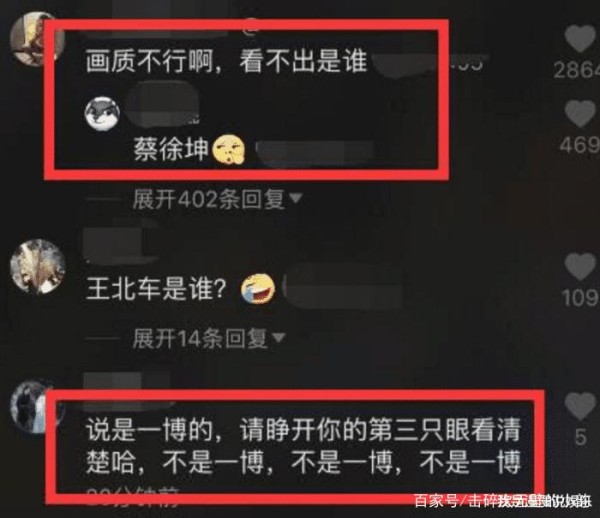Image resolution: width=600 pixels, height=518 pixels.
Task: Click the comment text 画质不行啊，看不出是谁
Action: (226, 61)
